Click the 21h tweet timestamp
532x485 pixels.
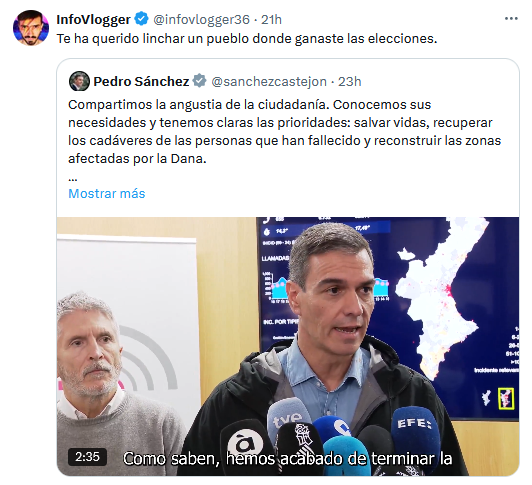click(x=271, y=19)
